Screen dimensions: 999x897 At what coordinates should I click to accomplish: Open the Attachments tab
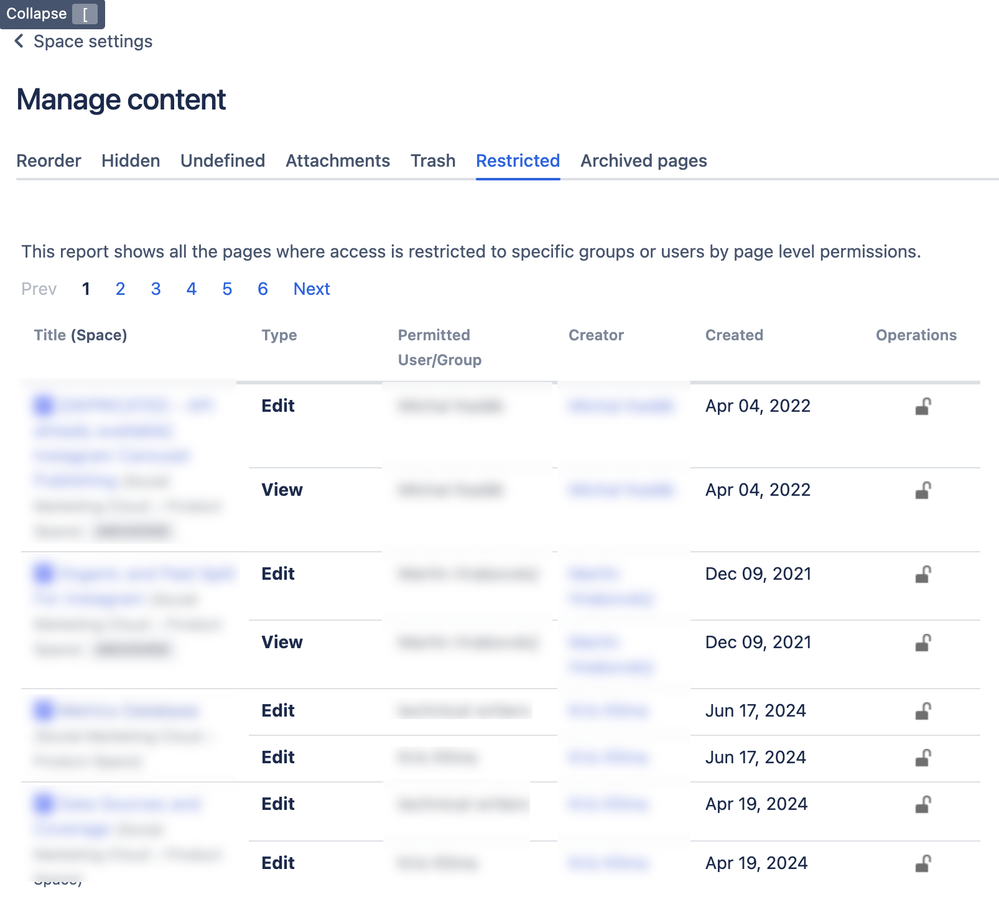coord(338,161)
